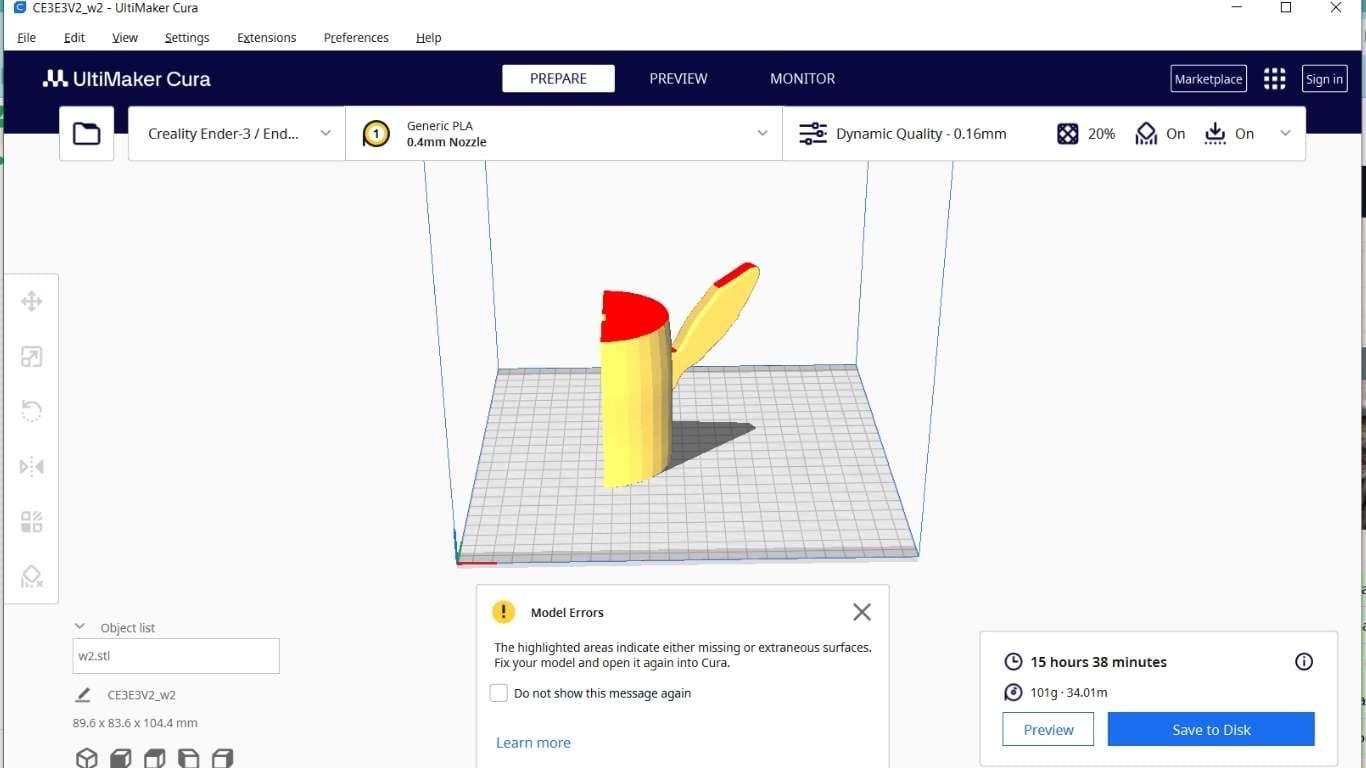Click the support On icon

1146,134
